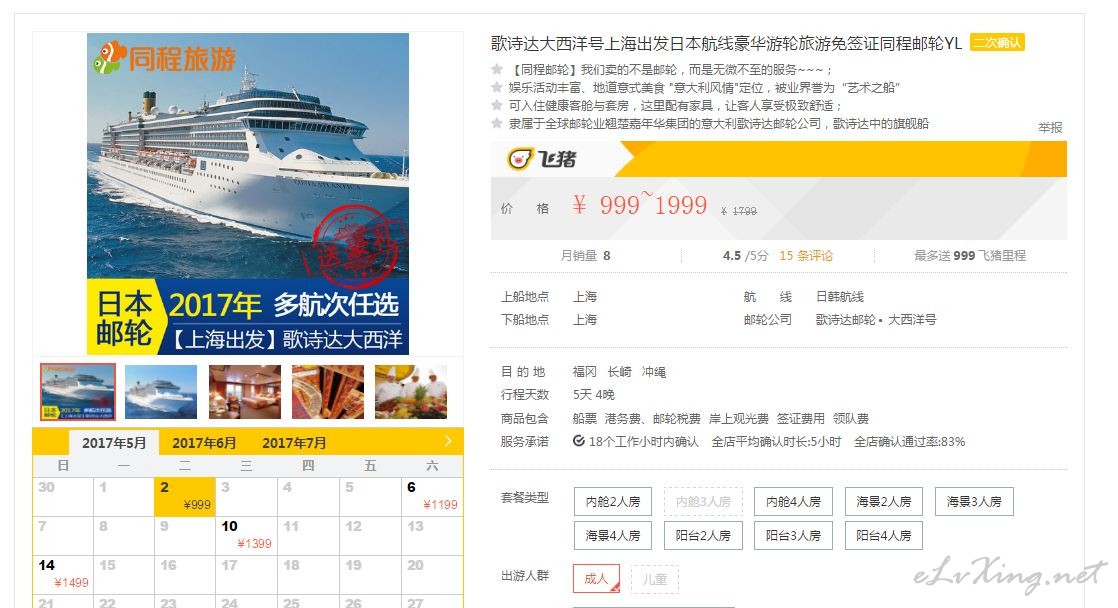This screenshot has height=608, width=1118.
Task: View the second ship thumbnail image
Action: [161, 391]
